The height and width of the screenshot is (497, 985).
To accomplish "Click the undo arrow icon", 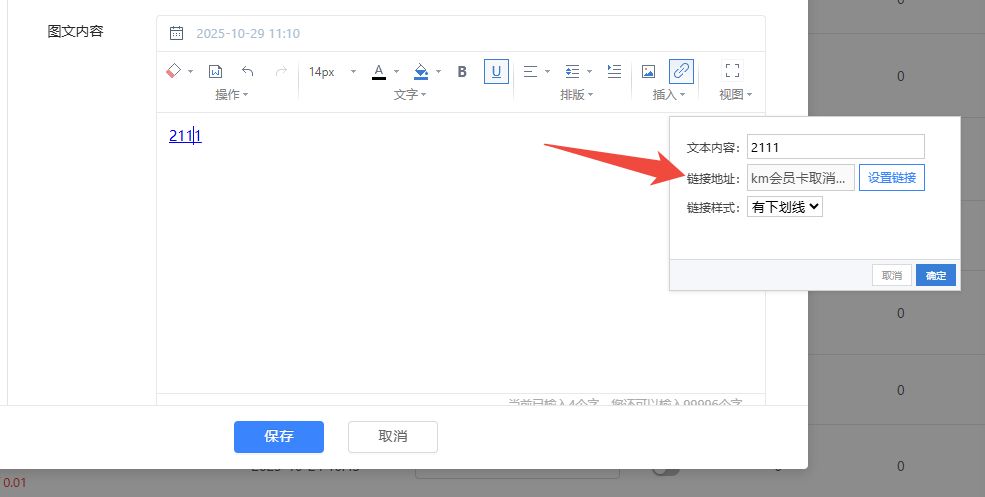I will pyautogui.click(x=248, y=71).
